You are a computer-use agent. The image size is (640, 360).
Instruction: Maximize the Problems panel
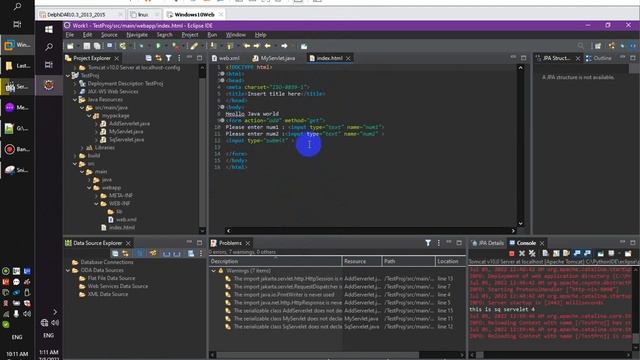pyautogui.click(x=459, y=243)
